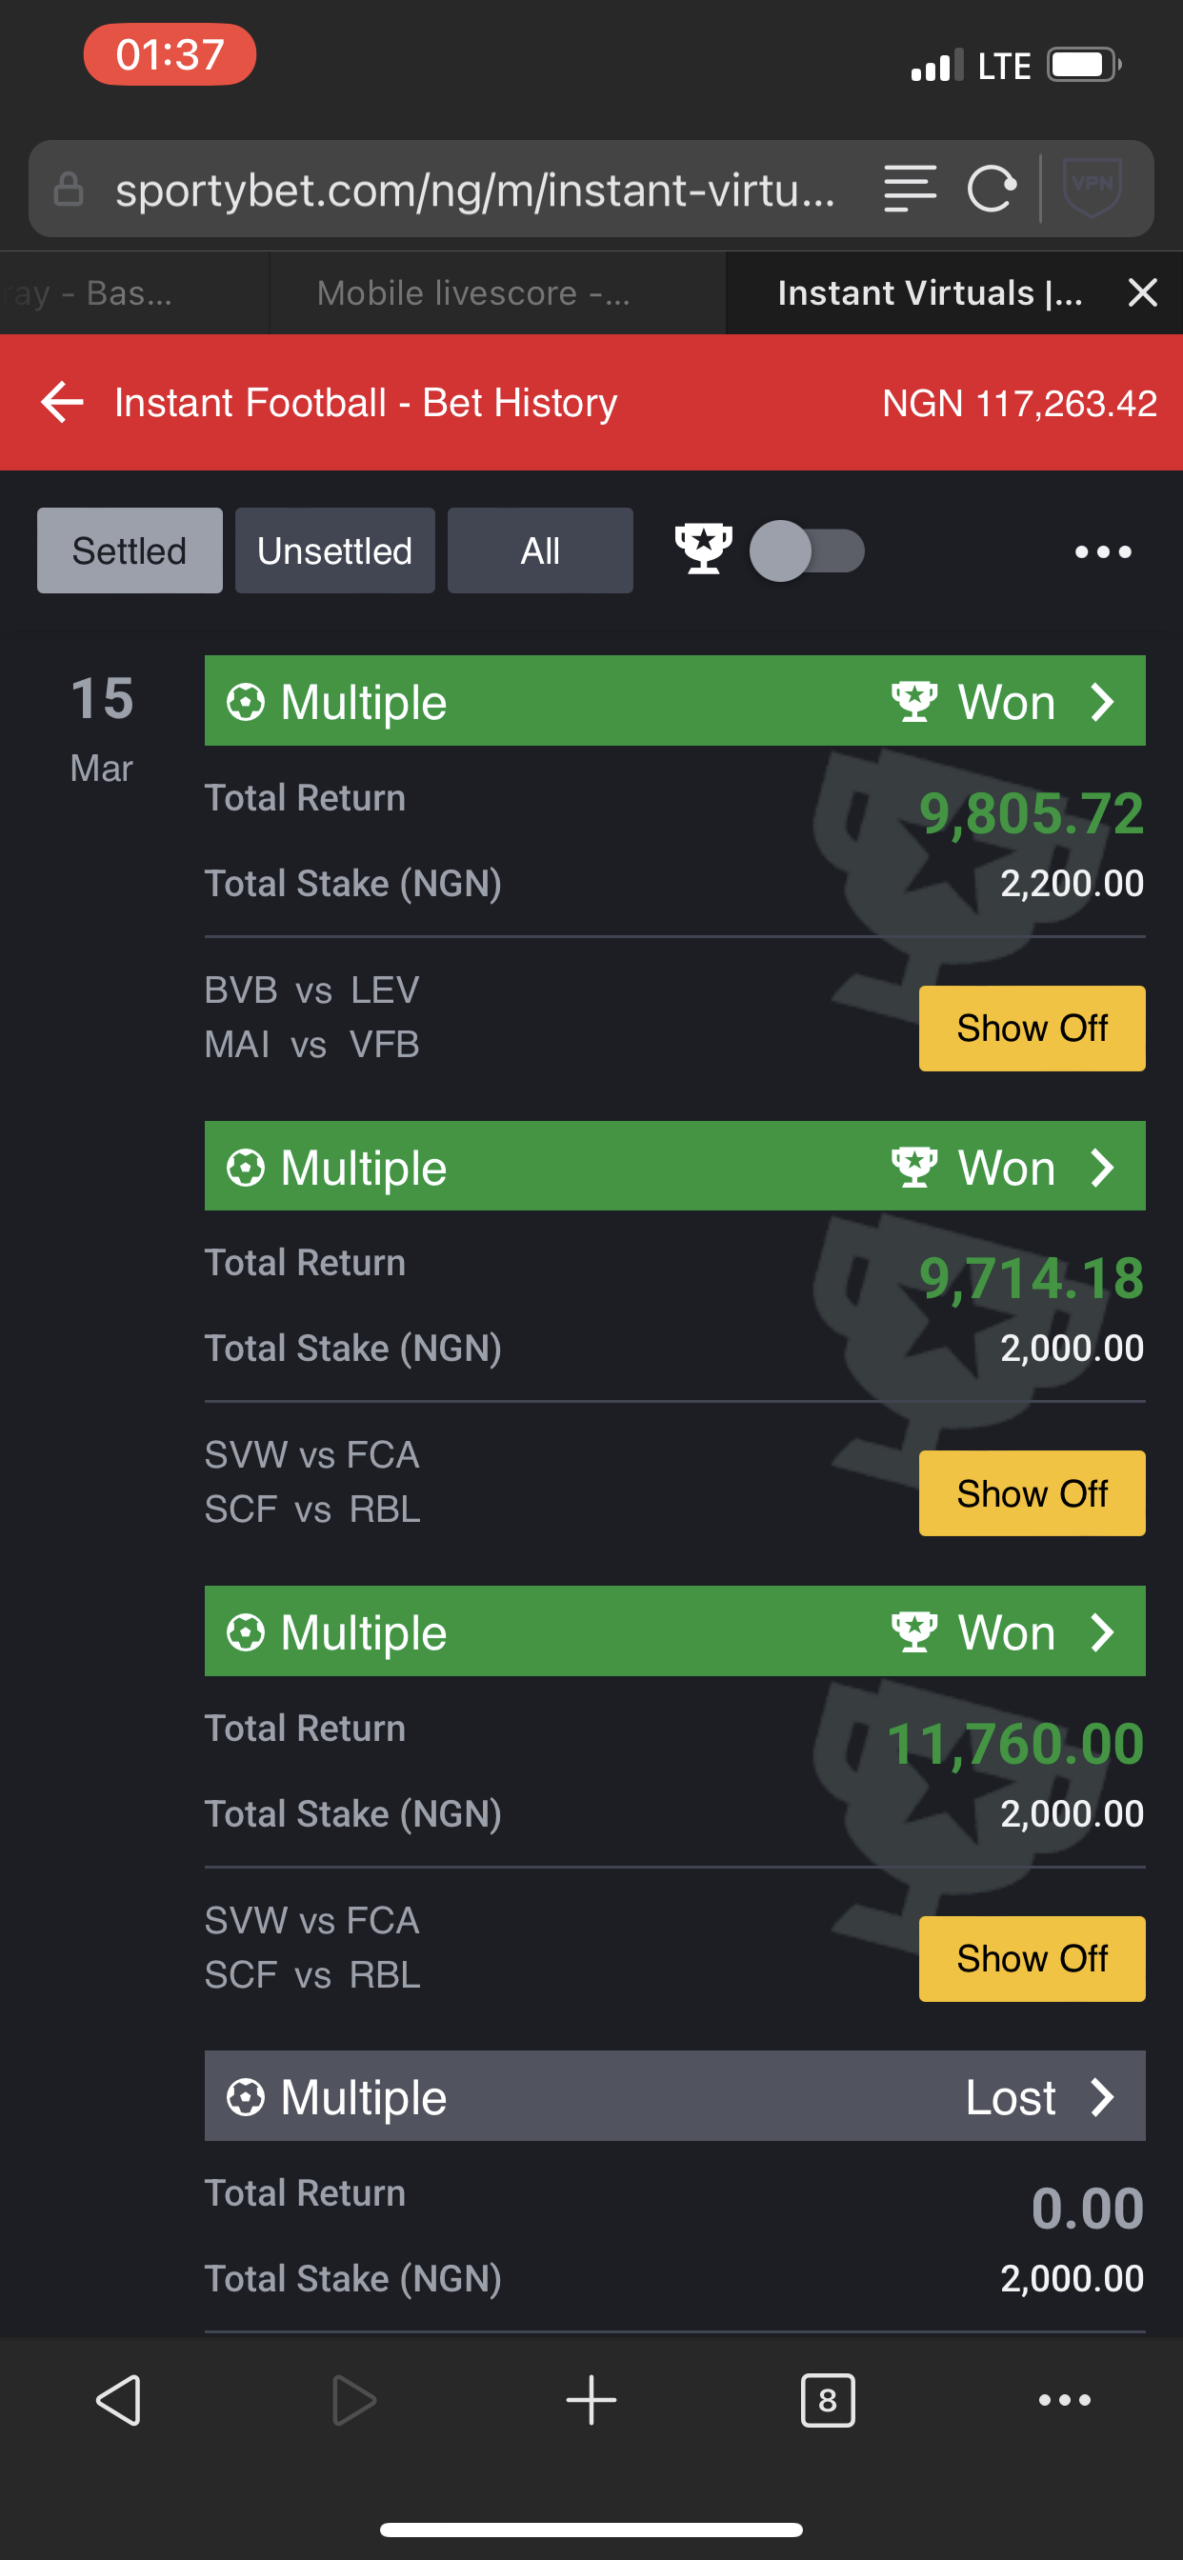
Task: Tap the new tab plus icon
Action: point(591,2399)
